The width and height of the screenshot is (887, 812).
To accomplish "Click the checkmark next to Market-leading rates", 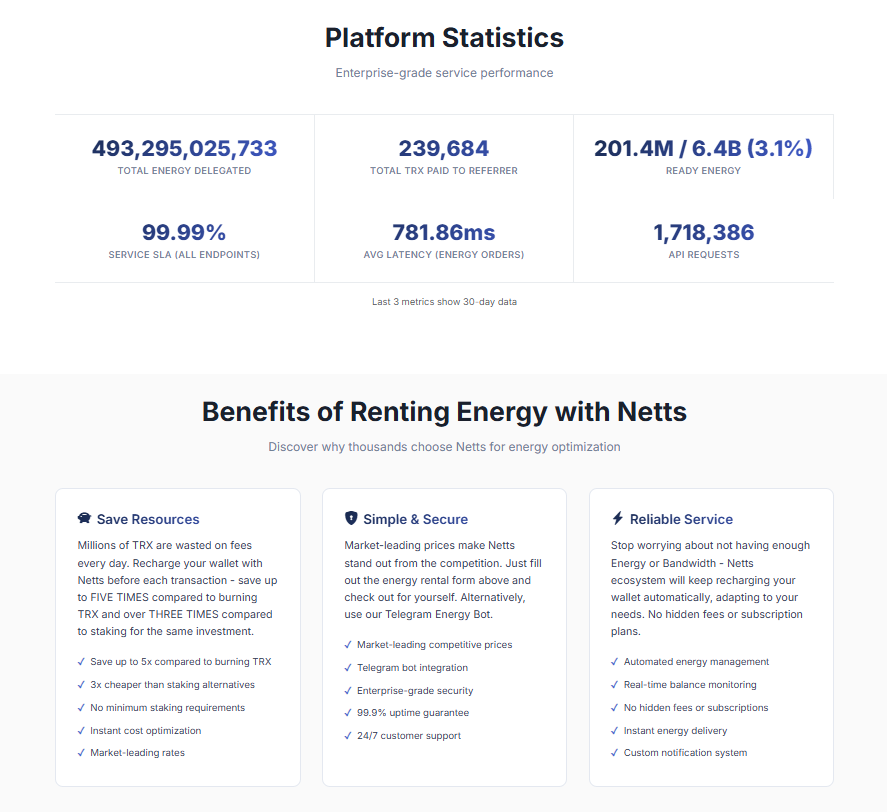I will (81, 753).
